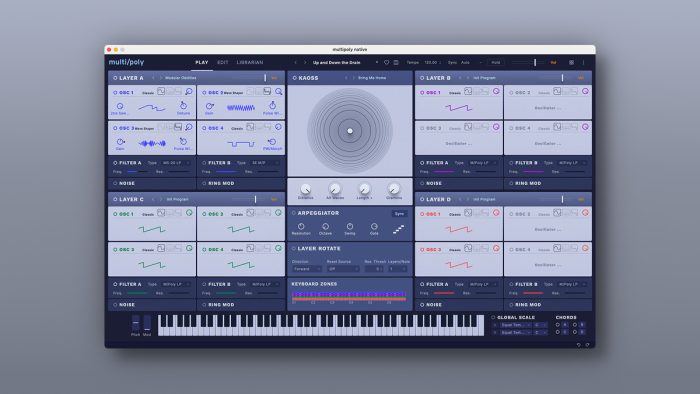Adjust the Arpeggiator Octave knob
700x394 pixels.
(325, 227)
